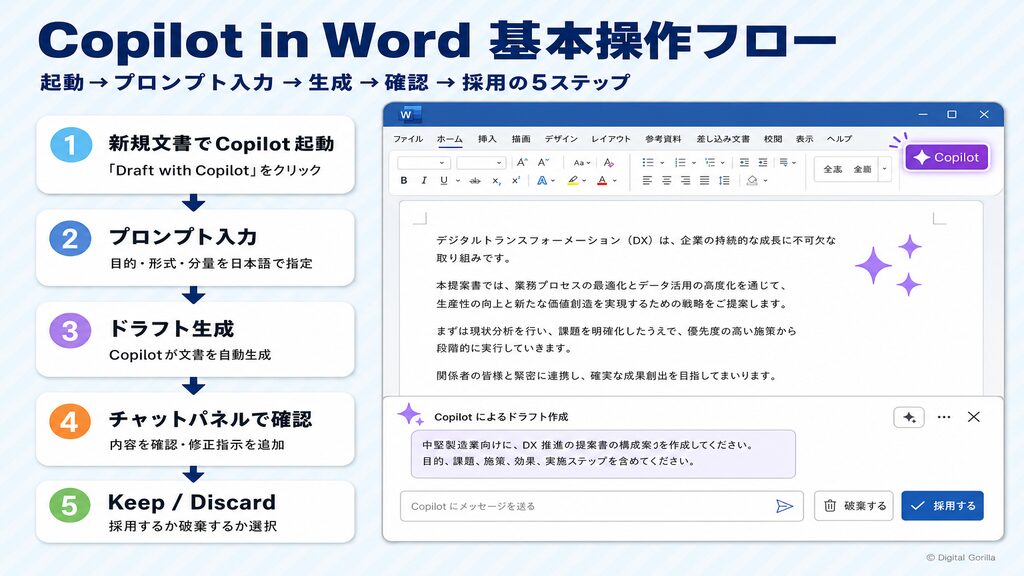Apply paragraph shading with paint bucket

[752, 180]
